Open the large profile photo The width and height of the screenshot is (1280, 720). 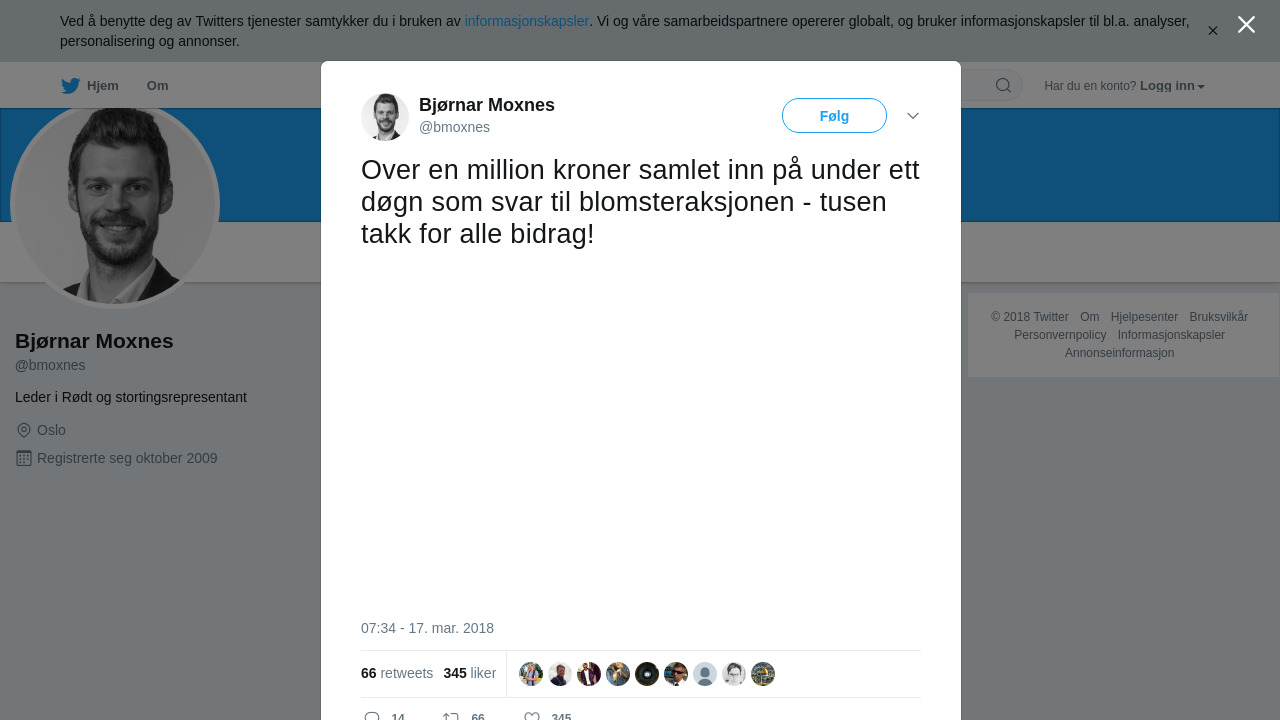point(115,203)
